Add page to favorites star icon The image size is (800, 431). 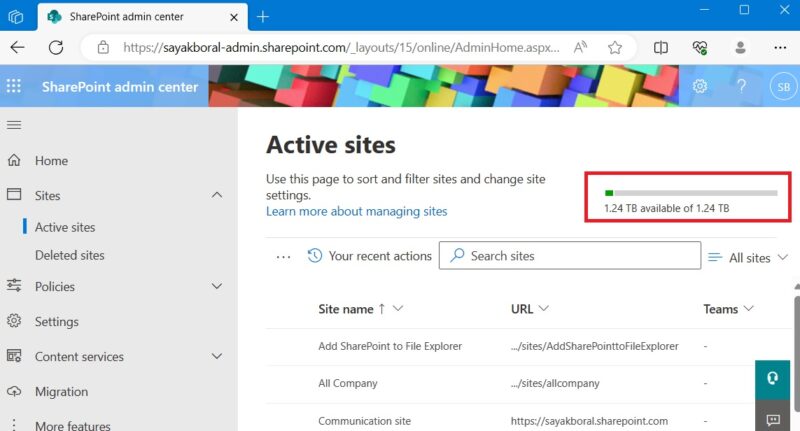tap(615, 47)
